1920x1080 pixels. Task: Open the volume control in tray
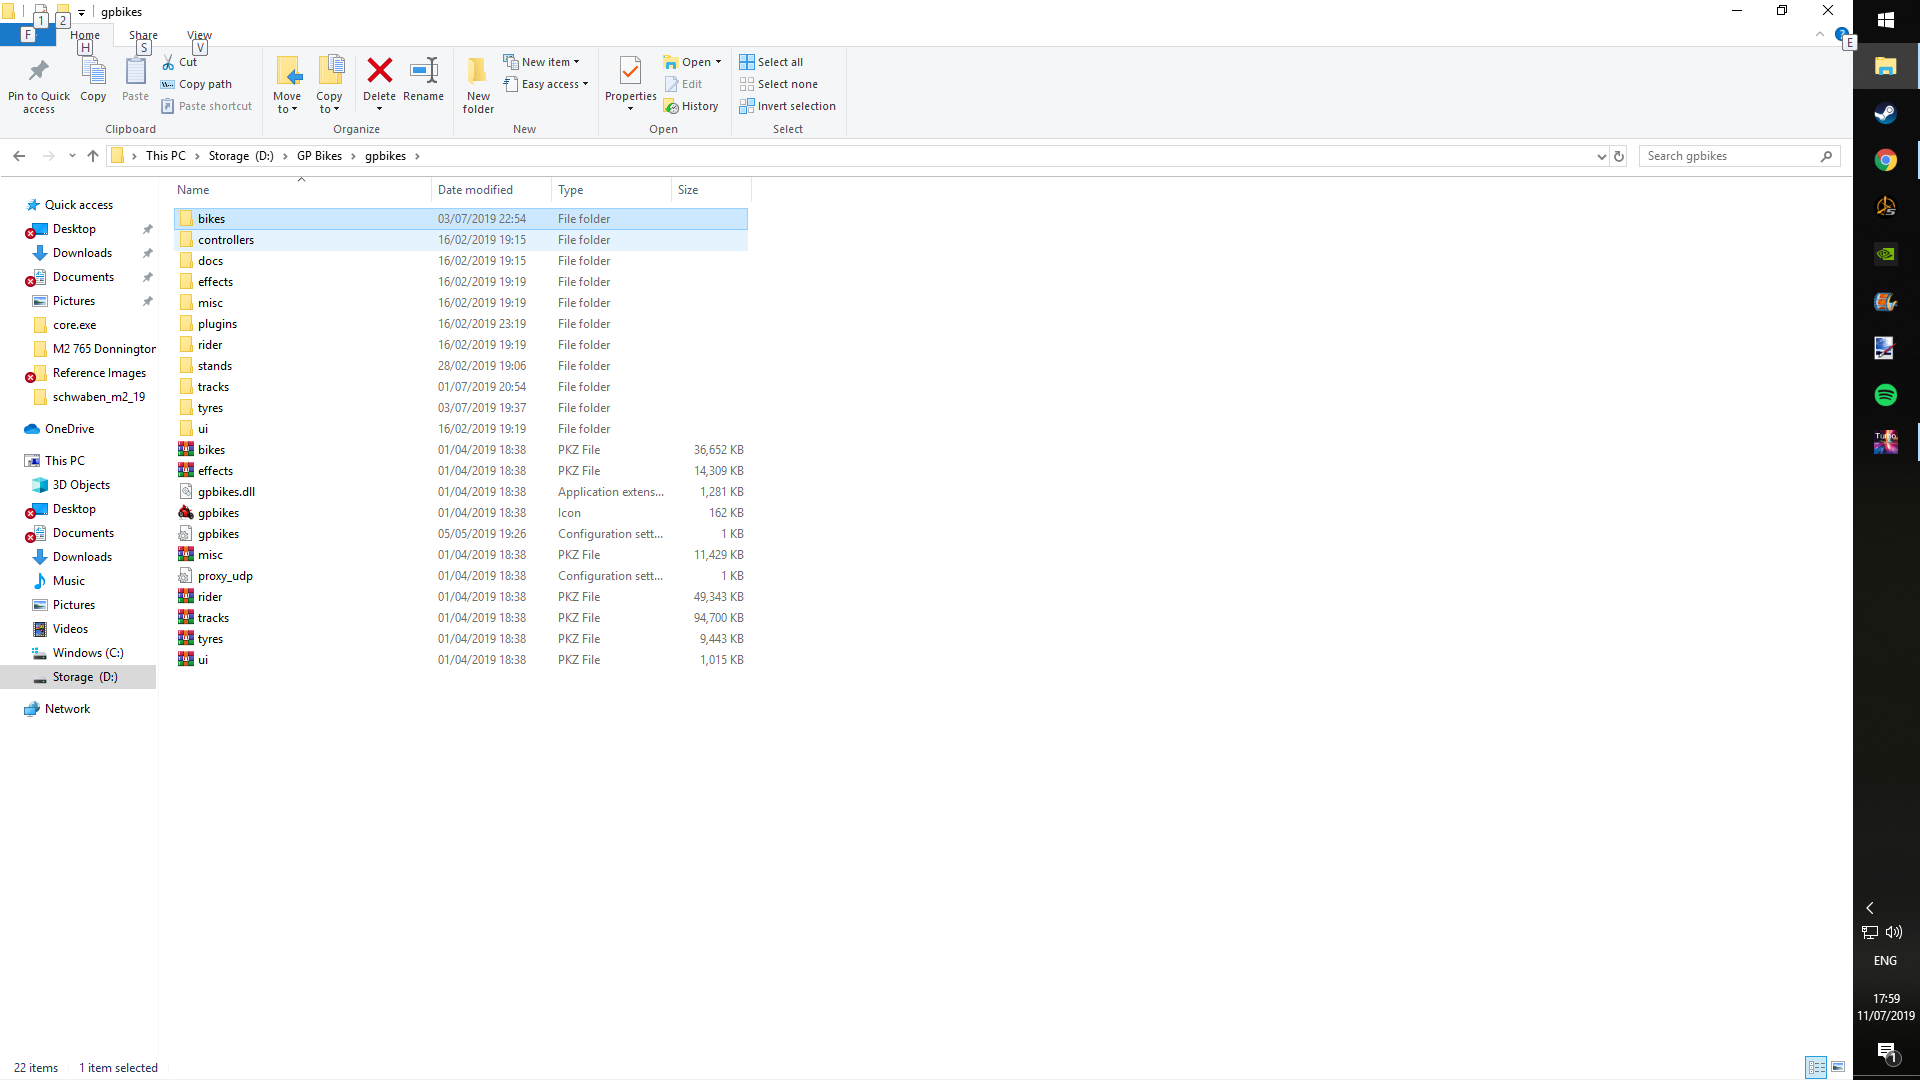(1894, 932)
